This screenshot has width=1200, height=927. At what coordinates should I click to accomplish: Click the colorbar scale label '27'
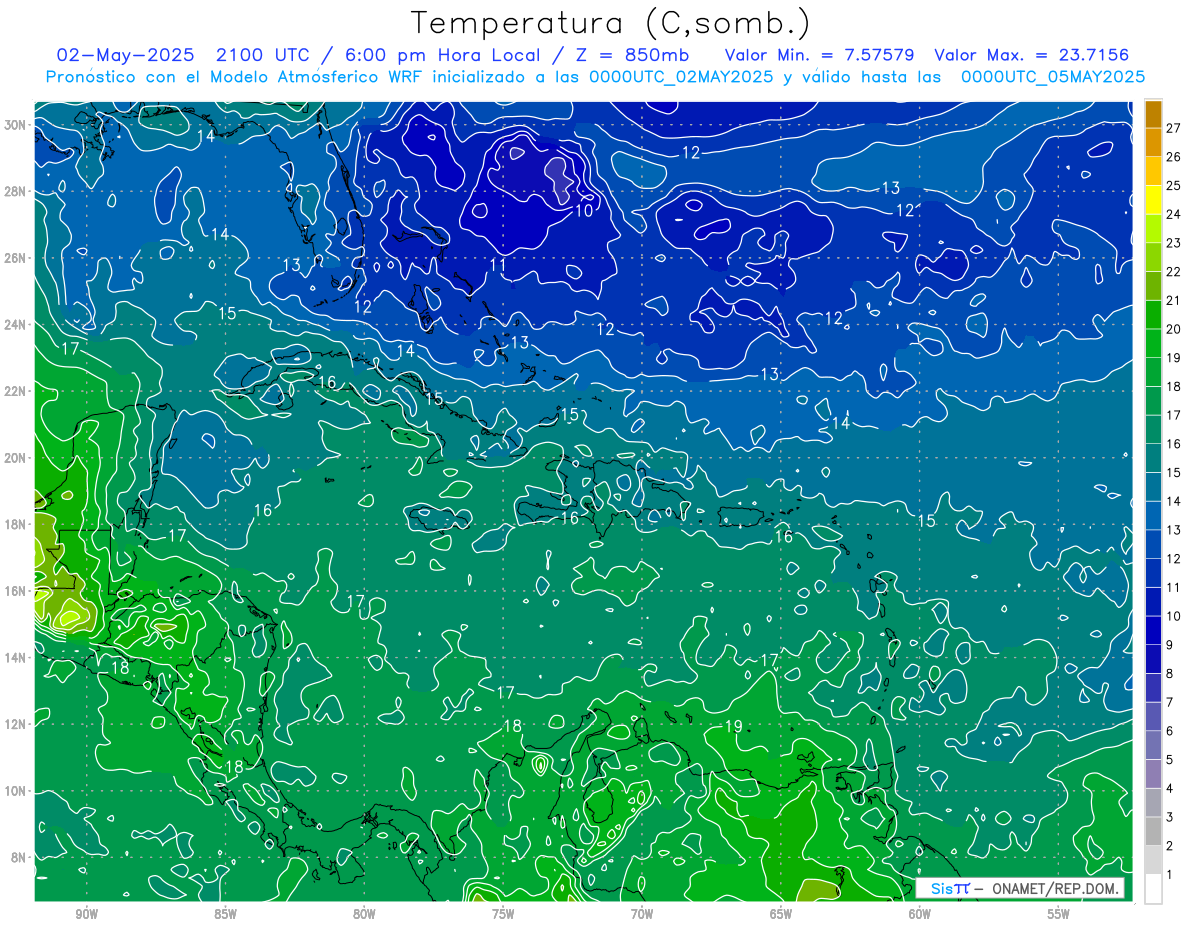click(1174, 128)
